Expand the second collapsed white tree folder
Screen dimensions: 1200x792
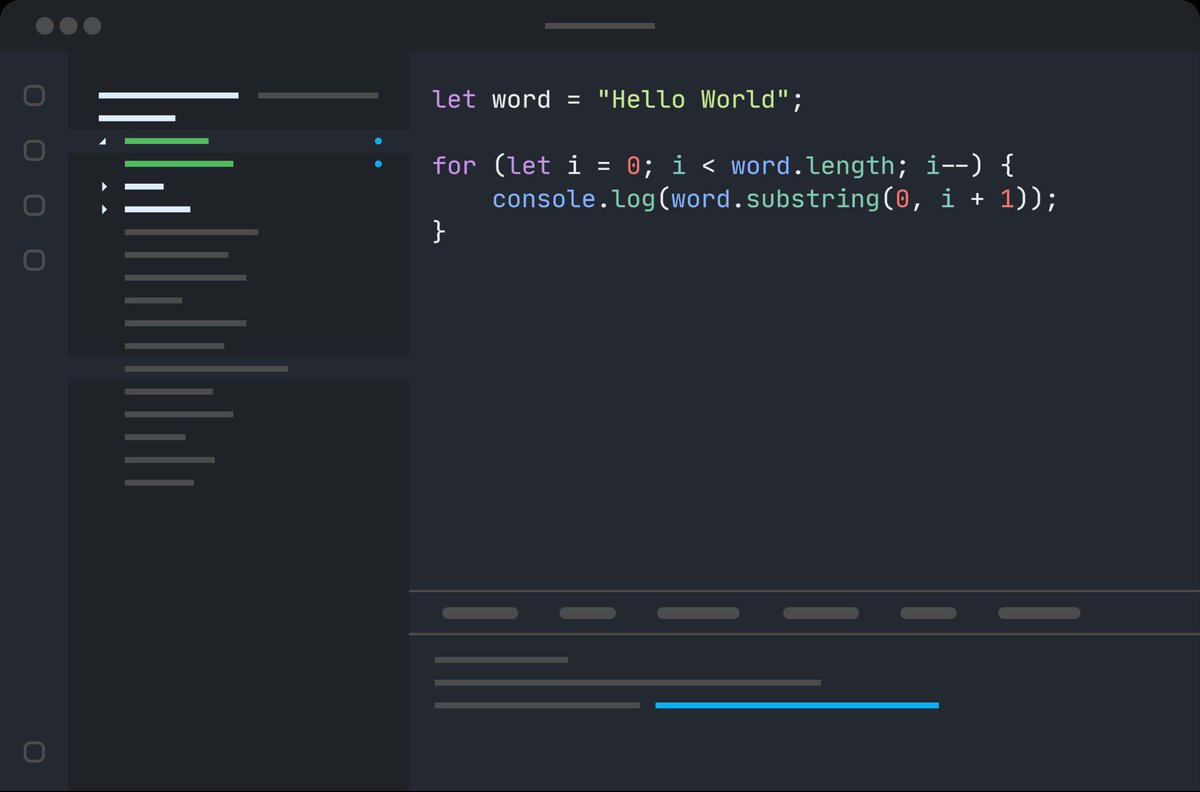(x=103, y=209)
